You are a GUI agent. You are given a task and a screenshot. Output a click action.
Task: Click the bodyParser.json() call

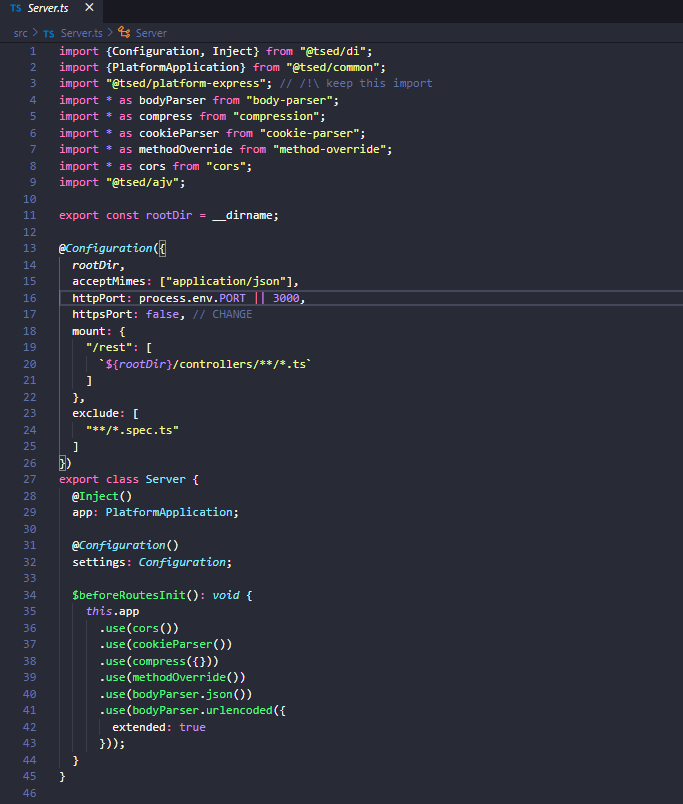[x=189, y=694]
